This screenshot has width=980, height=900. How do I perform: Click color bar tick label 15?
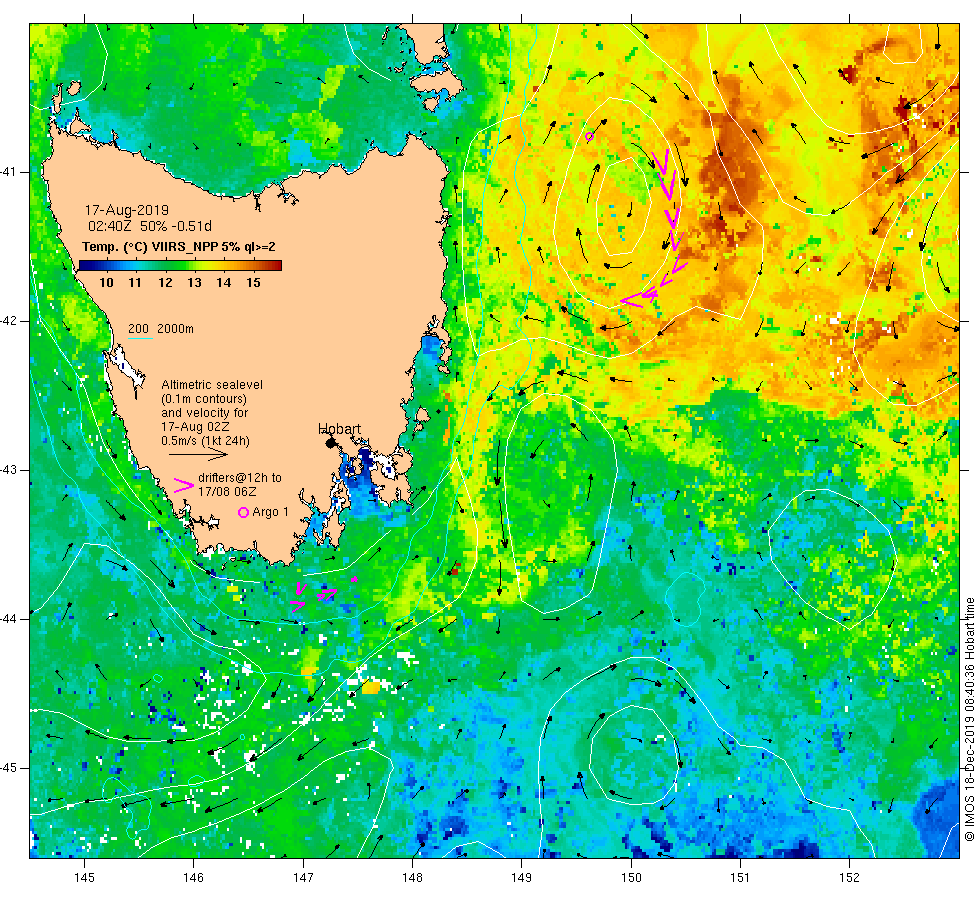click(253, 282)
